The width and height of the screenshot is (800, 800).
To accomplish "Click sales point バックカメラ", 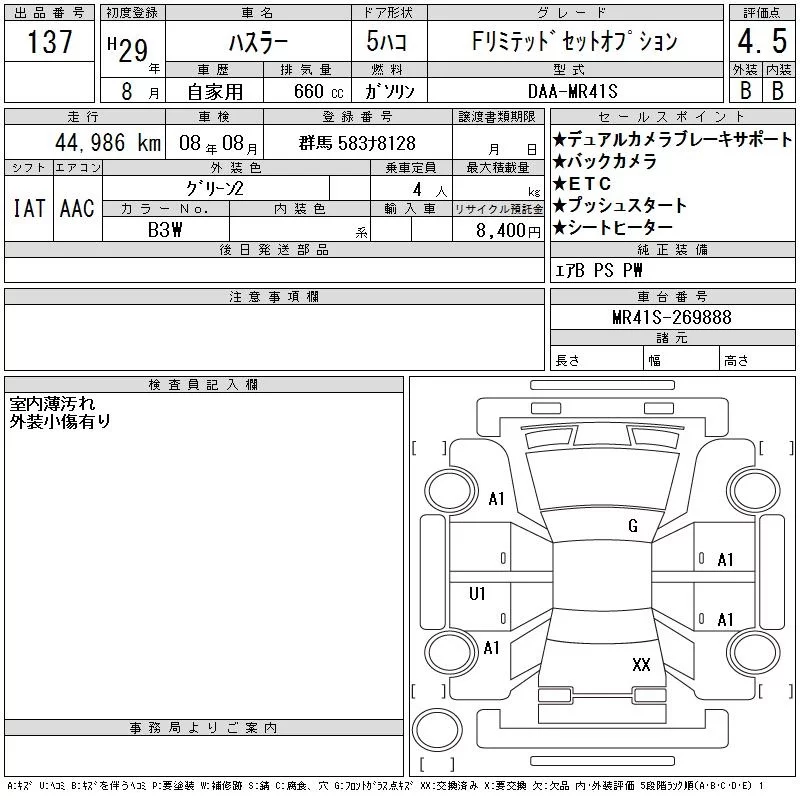I will 605,161.
